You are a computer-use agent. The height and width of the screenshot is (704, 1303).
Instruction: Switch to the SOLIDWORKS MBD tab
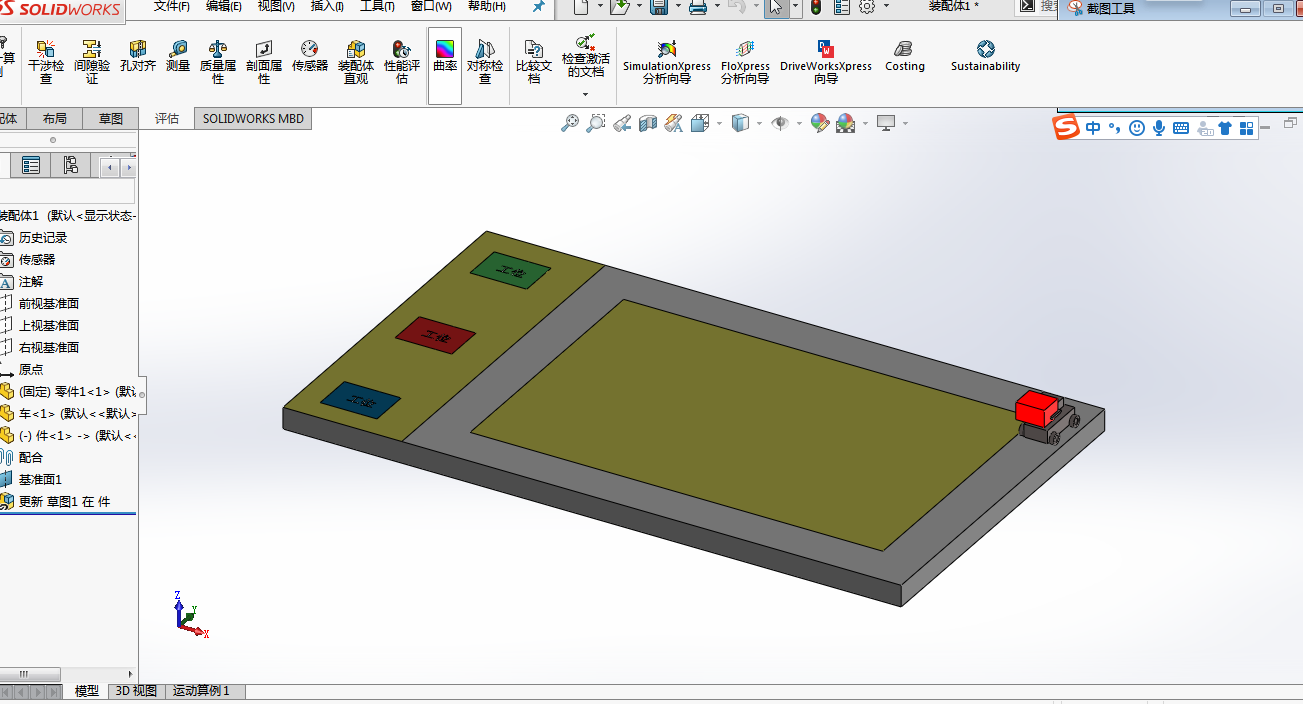coord(253,118)
